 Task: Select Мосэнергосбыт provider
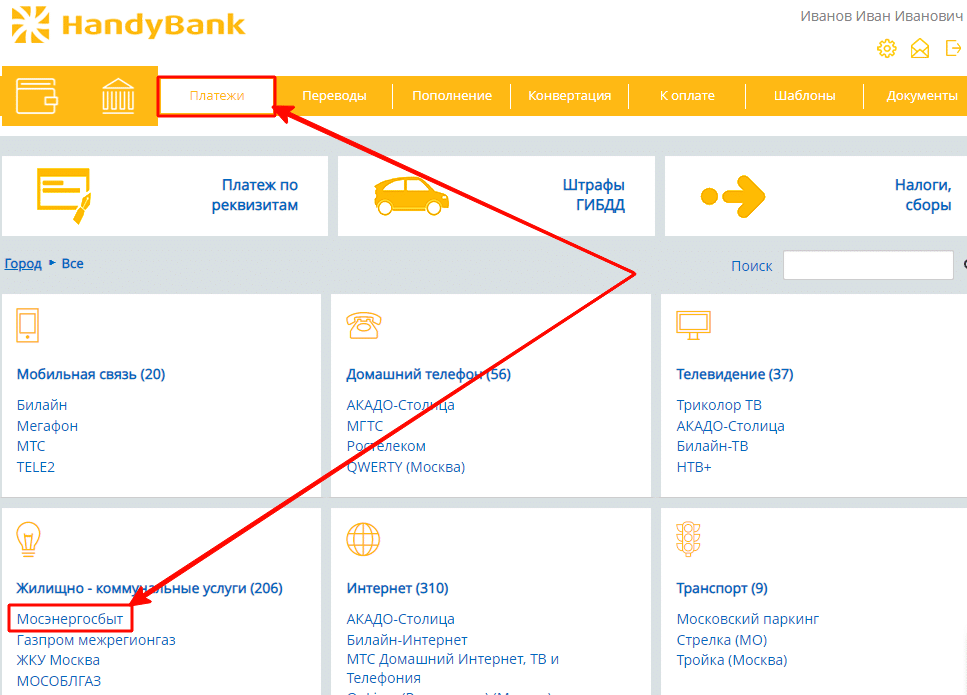point(70,619)
